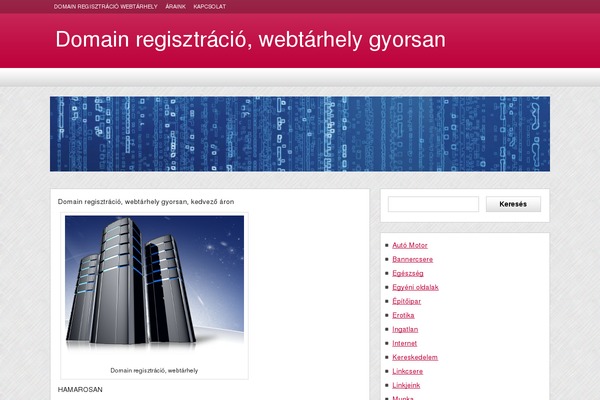This screenshot has width=600, height=400.
Task: Open the Építőipar category link
Action: tap(406, 301)
